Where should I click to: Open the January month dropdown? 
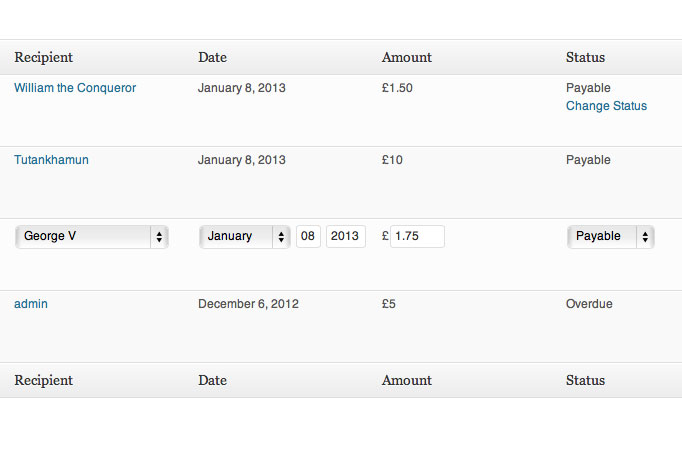coord(244,237)
